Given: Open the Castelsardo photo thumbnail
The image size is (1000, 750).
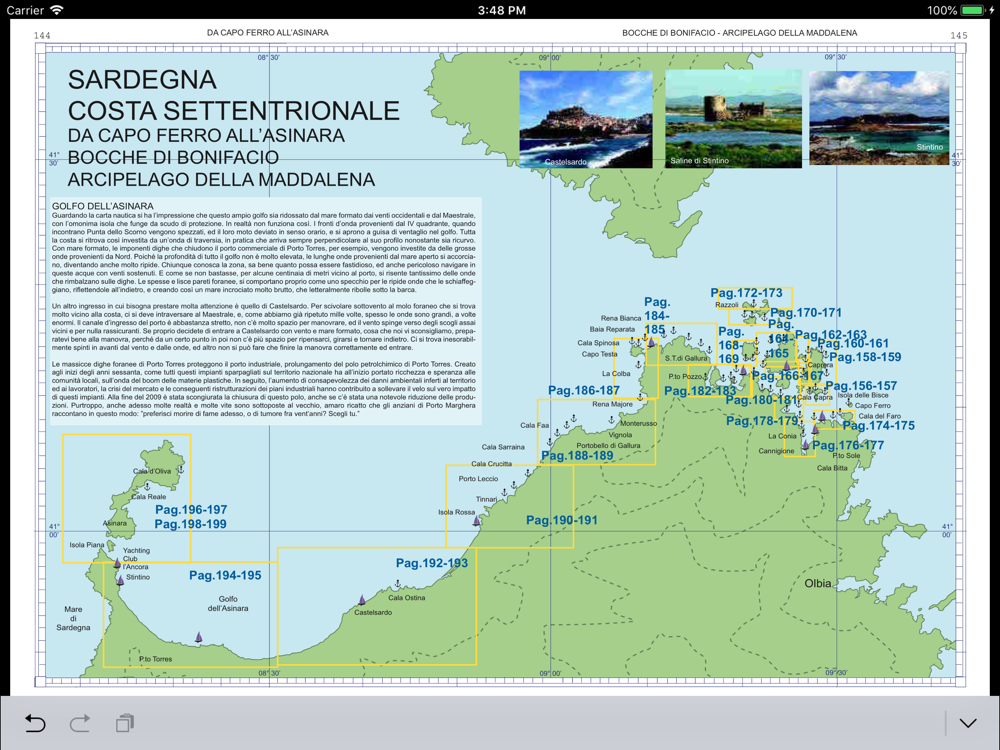Looking at the screenshot, I should coord(585,119).
